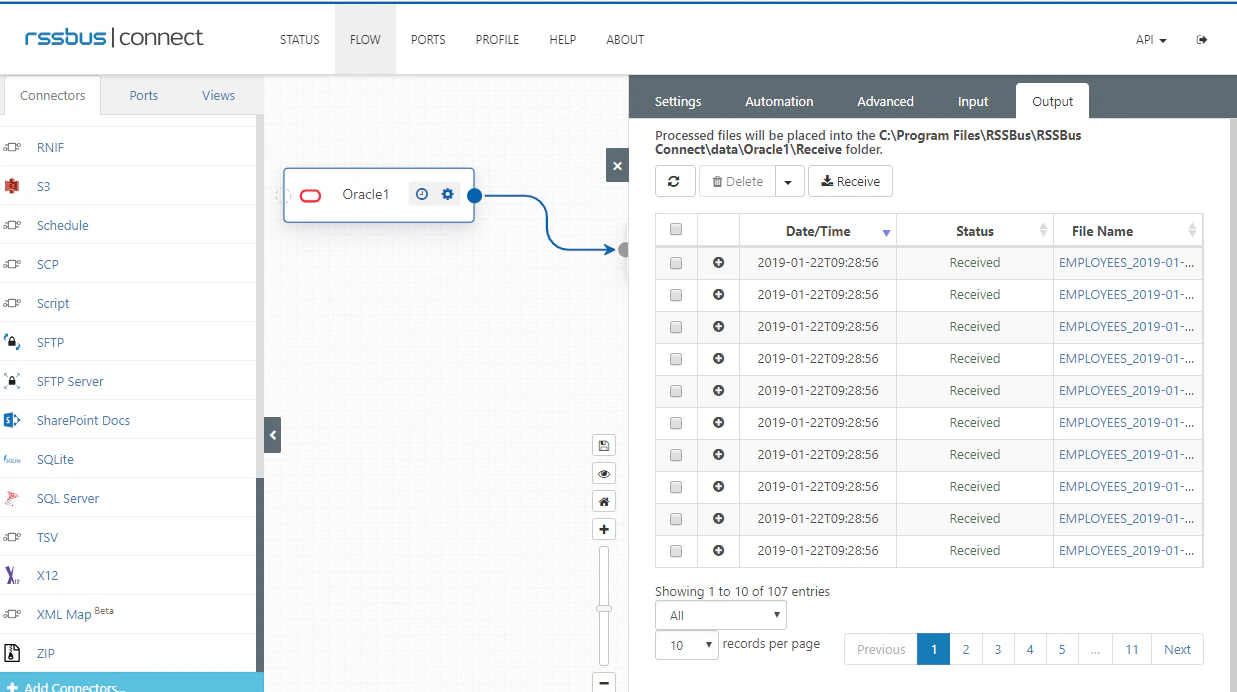Check the fourth row's checkbox
1237x692 pixels.
[676, 359]
